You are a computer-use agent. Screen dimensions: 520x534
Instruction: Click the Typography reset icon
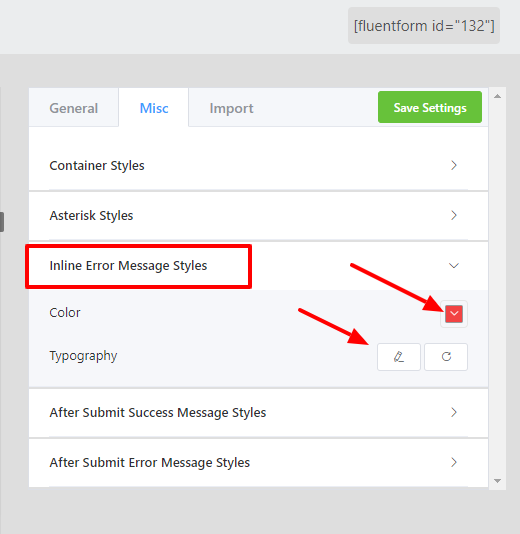pyautogui.click(x=446, y=357)
